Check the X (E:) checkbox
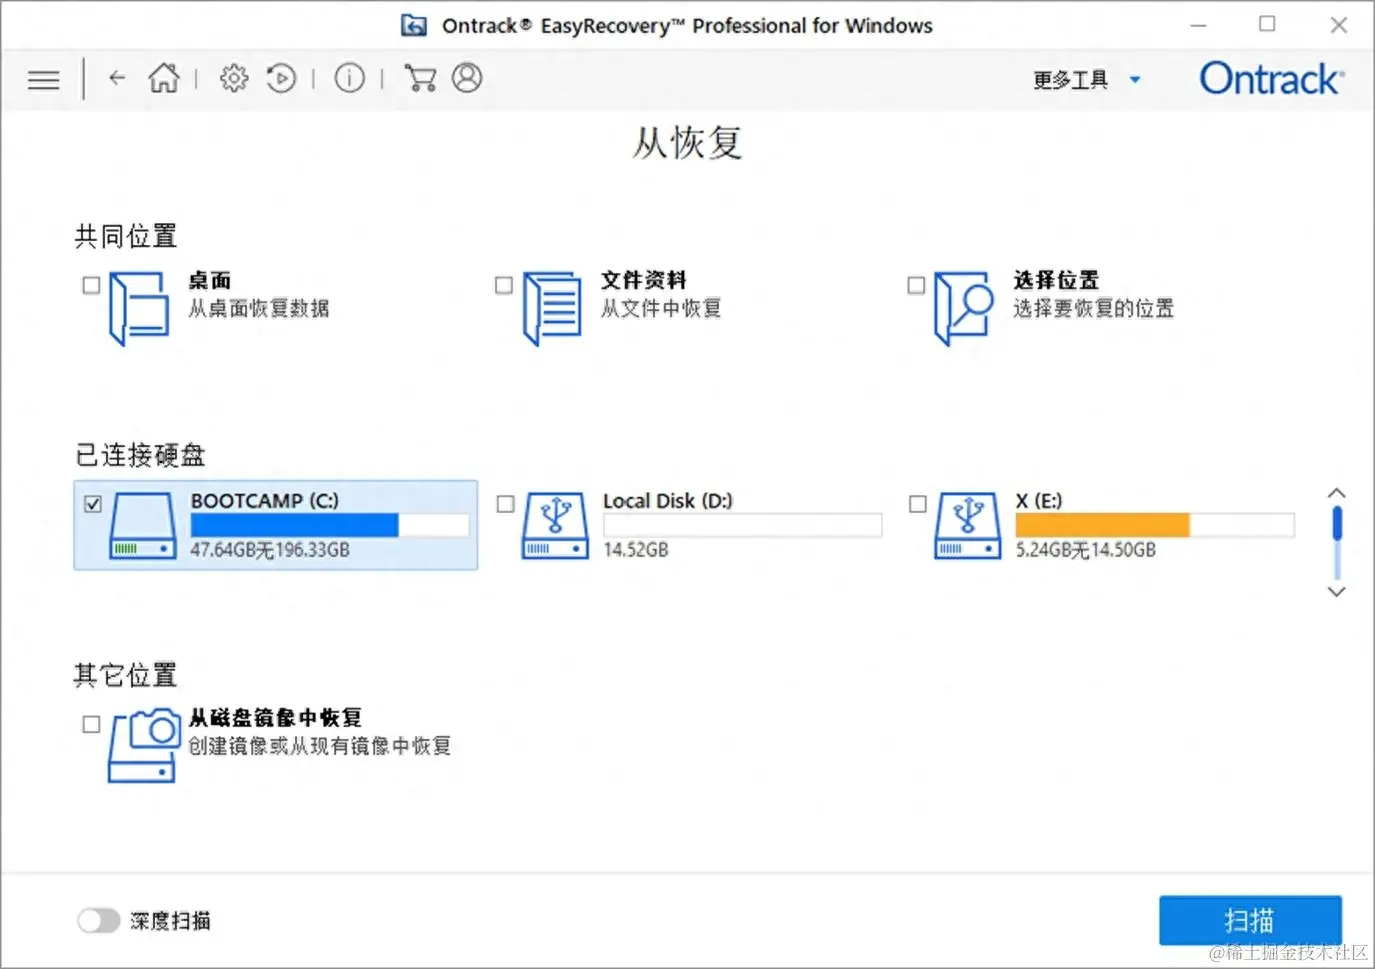The image size is (1375, 969). coord(918,504)
